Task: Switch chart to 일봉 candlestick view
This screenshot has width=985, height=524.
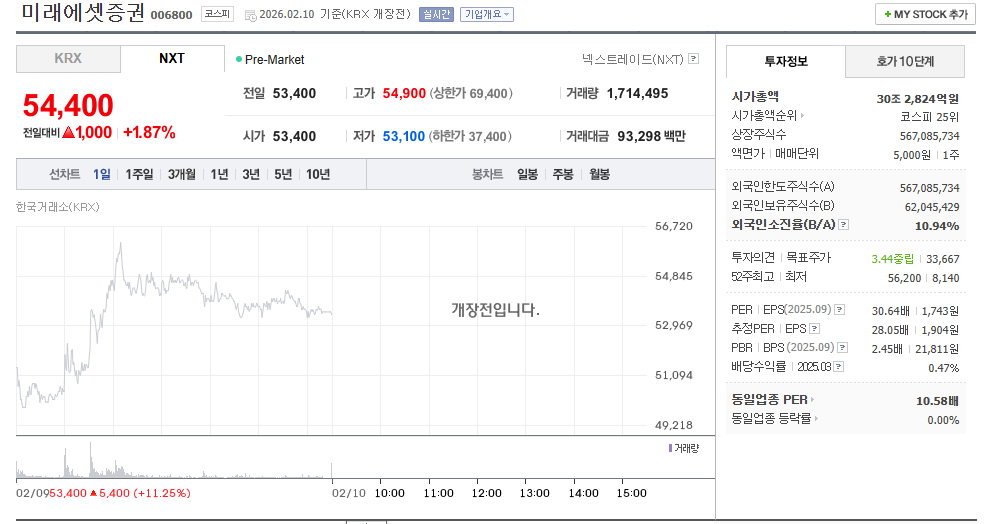Action: pyautogui.click(x=527, y=174)
